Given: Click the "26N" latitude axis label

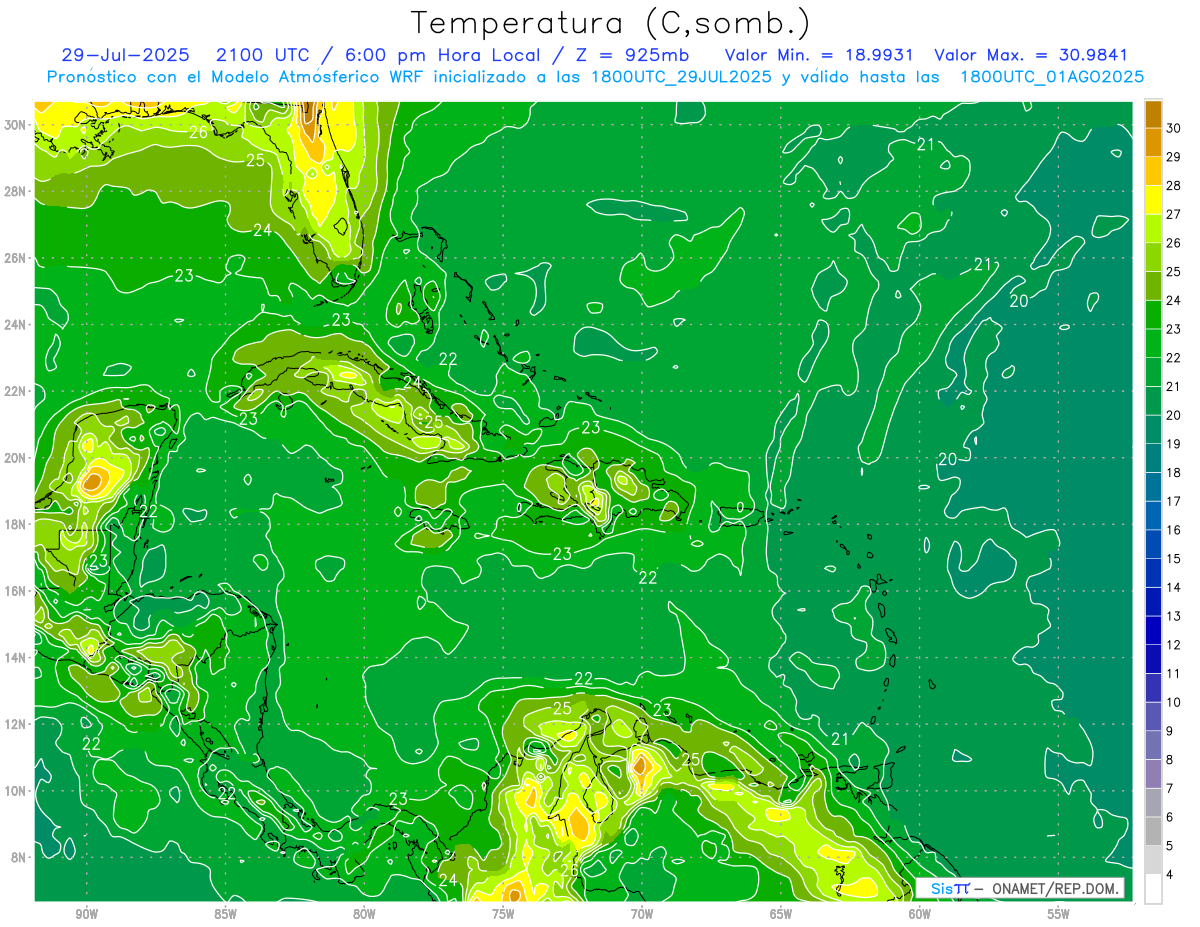Looking at the screenshot, I should (16, 258).
